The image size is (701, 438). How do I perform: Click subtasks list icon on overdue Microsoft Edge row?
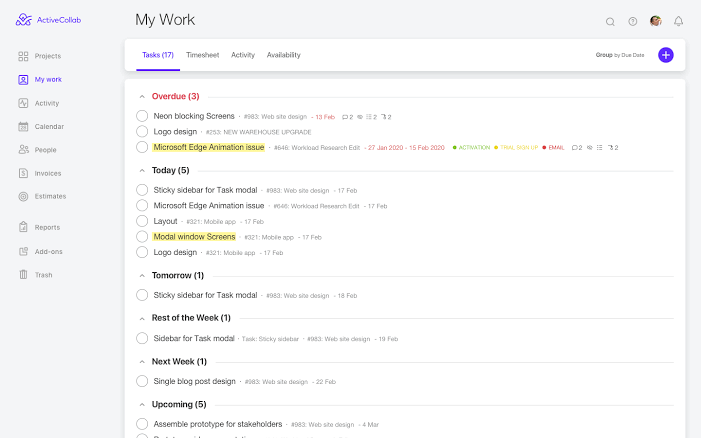[600, 147]
